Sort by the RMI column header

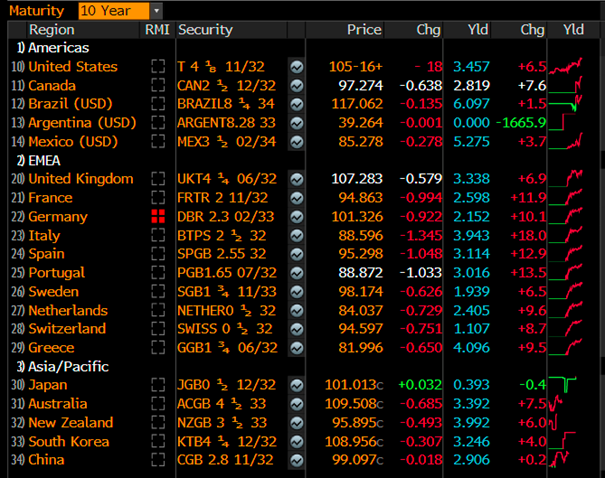(x=157, y=30)
